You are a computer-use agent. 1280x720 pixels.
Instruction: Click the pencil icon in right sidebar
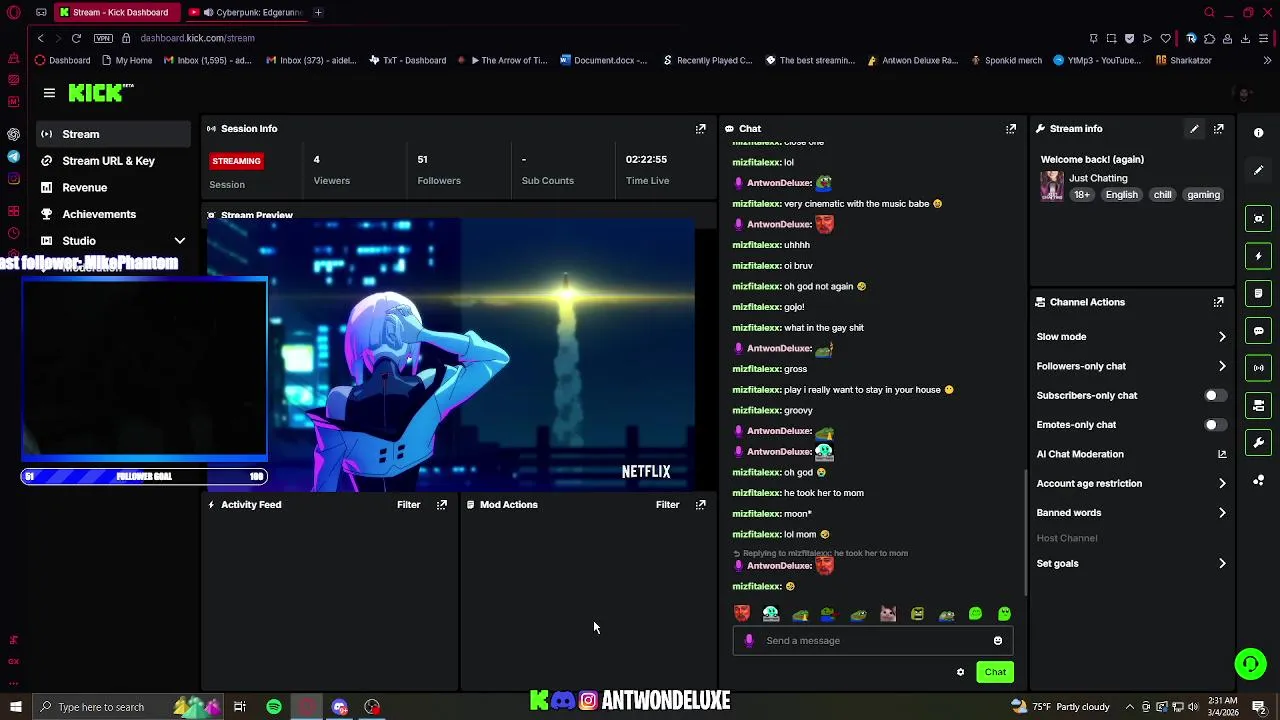pos(1259,170)
